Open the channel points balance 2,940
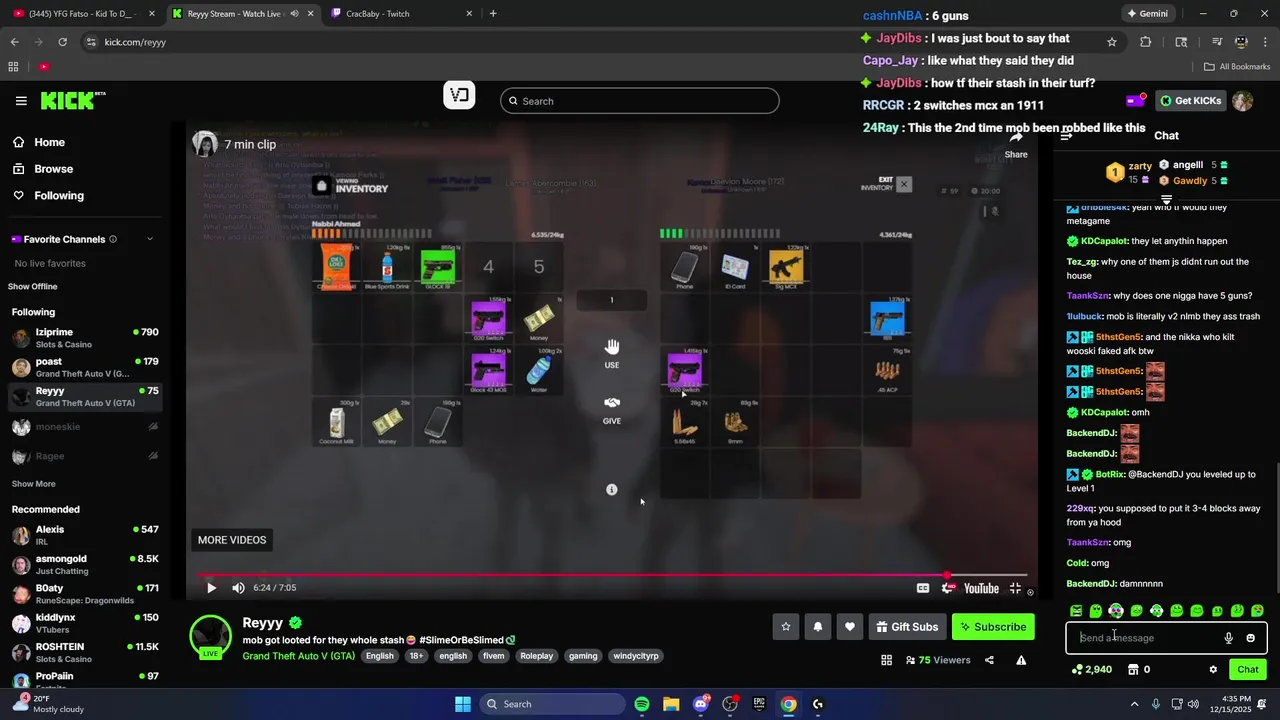 point(1091,669)
